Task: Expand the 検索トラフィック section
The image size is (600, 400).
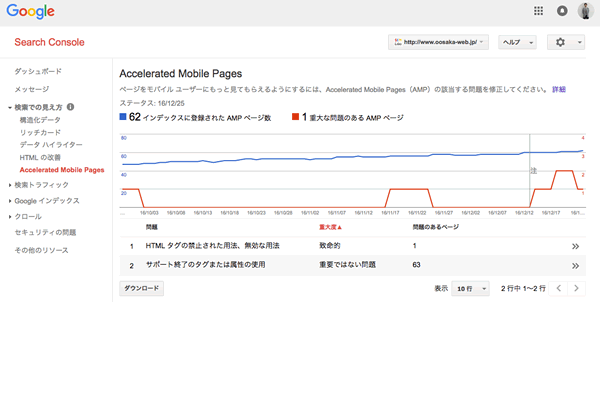Action: [x=10, y=185]
